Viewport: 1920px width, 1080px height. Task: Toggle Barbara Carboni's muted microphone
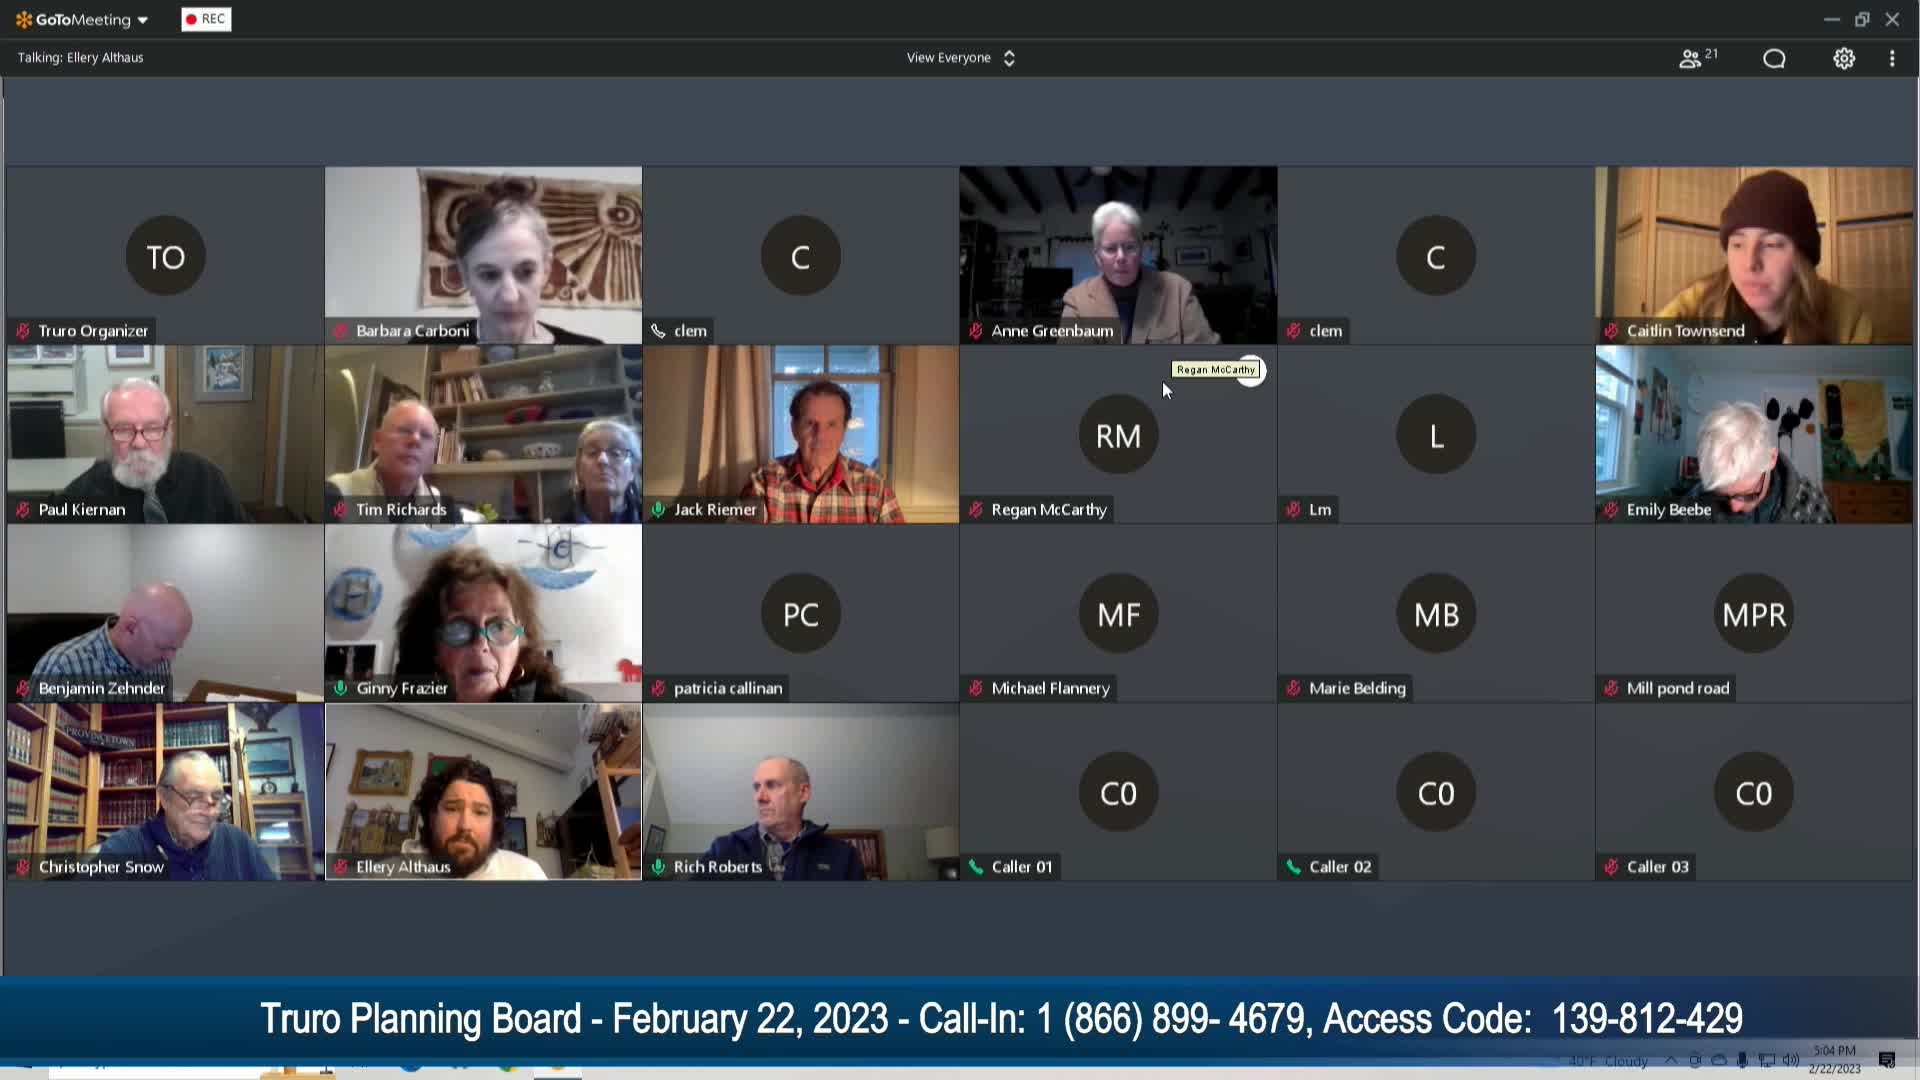click(x=340, y=330)
